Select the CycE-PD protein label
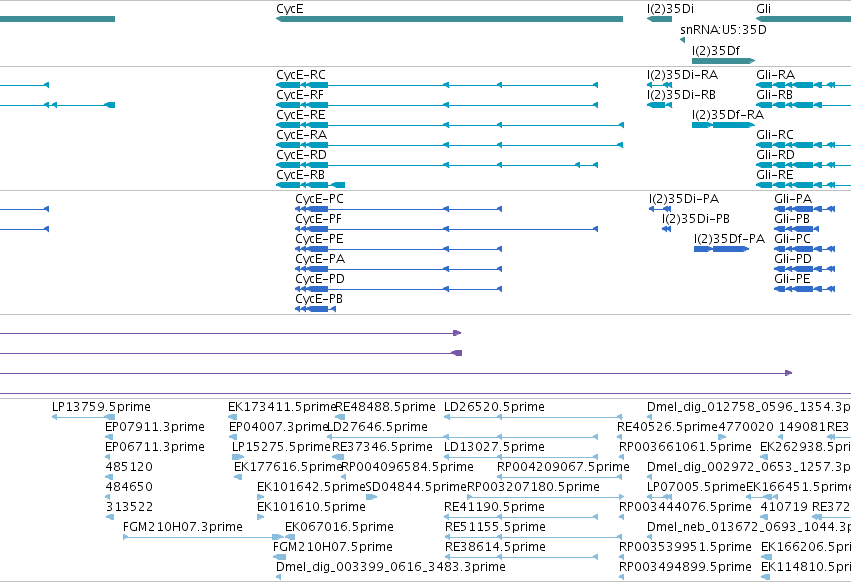Viewport: 851px width, 582px height. 320,279
